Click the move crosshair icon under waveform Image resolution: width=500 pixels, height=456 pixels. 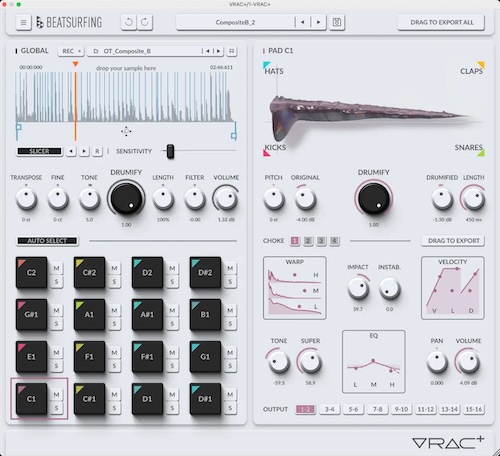click(126, 131)
